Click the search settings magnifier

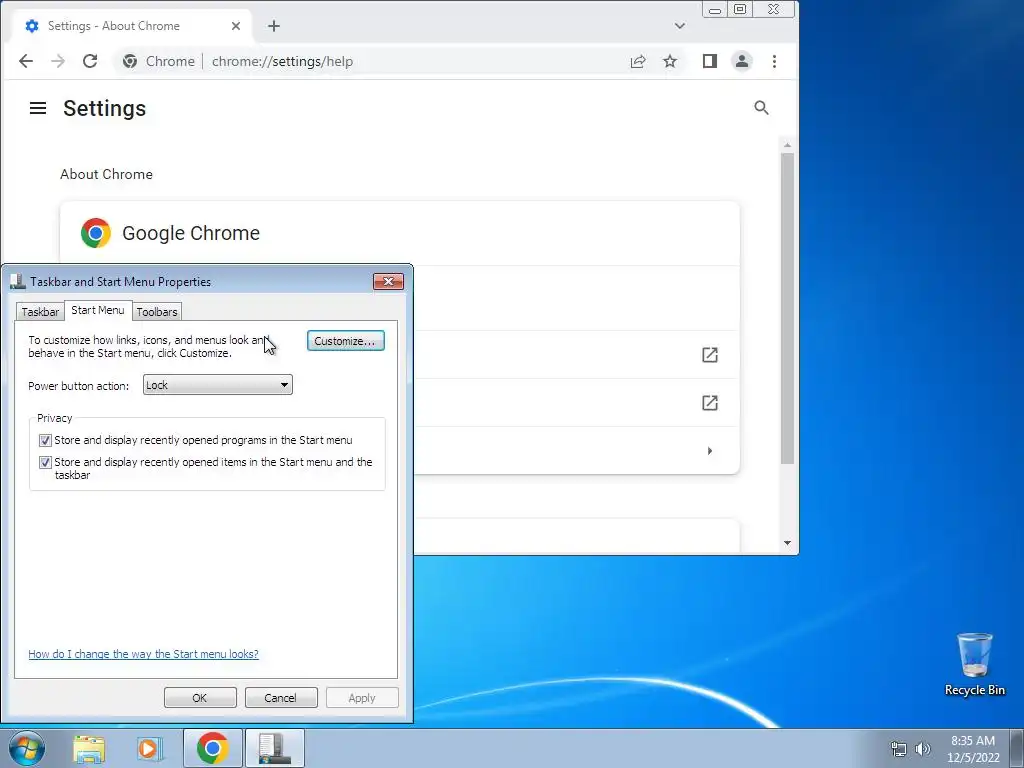pyautogui.click(x=761, y=108)
